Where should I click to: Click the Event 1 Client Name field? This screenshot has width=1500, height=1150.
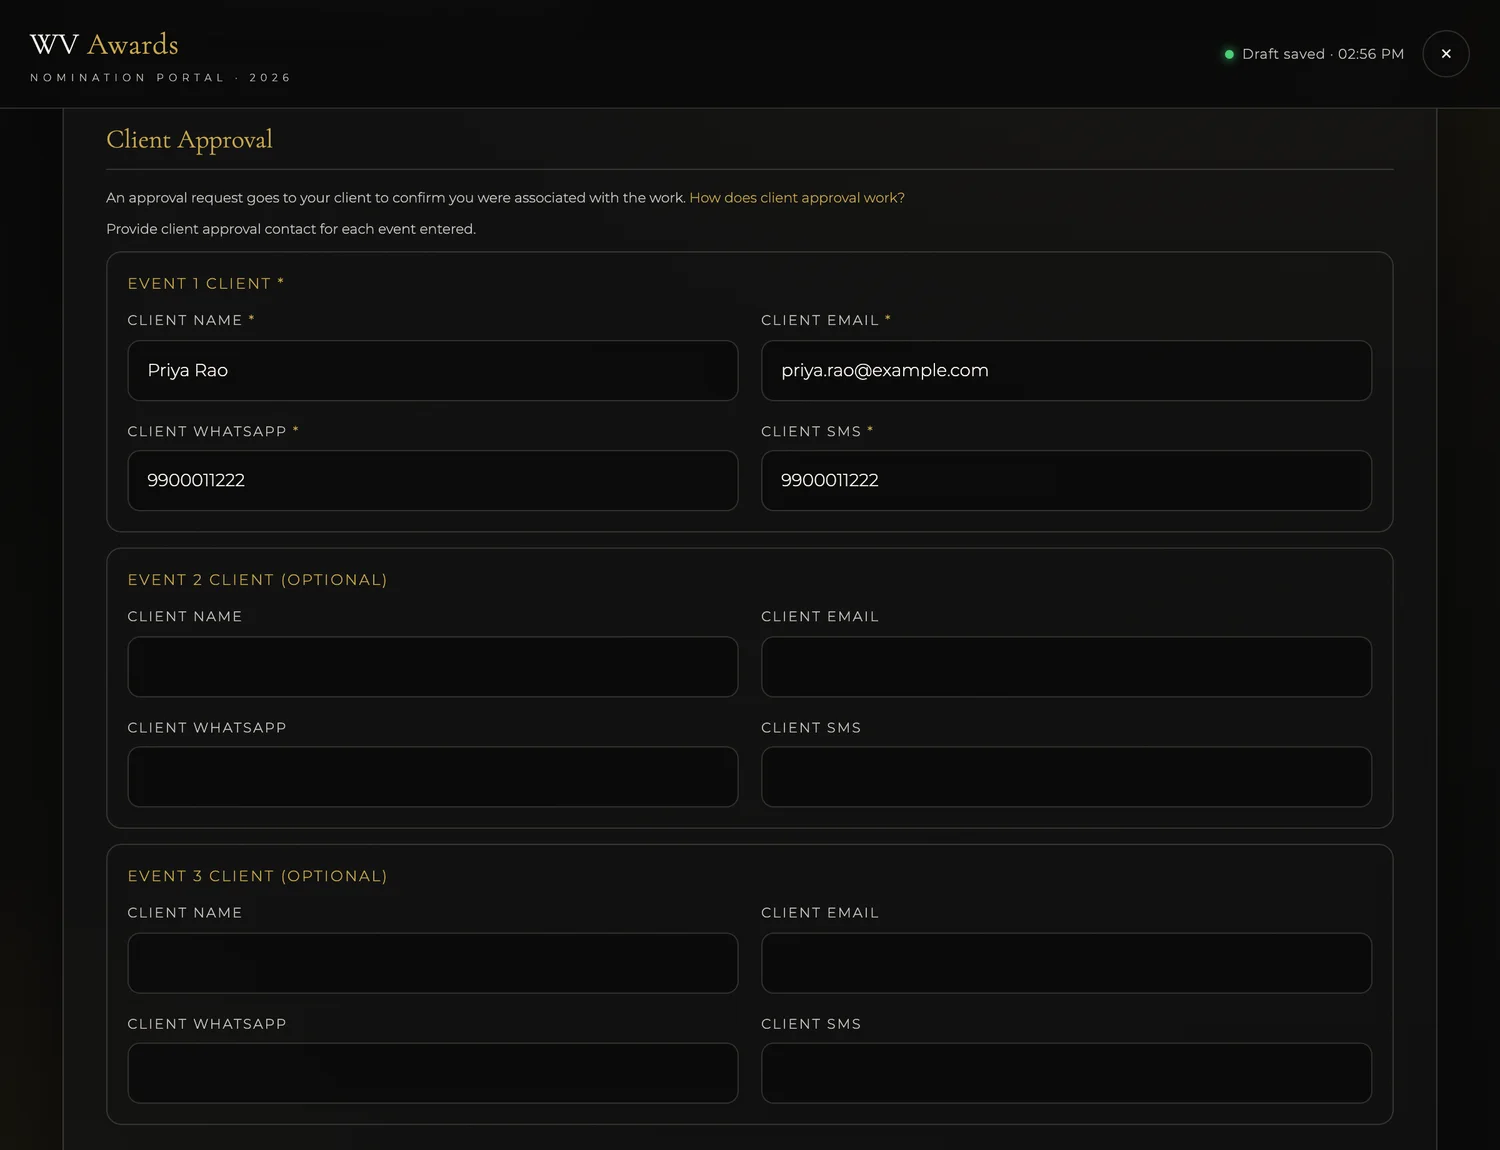433,371
